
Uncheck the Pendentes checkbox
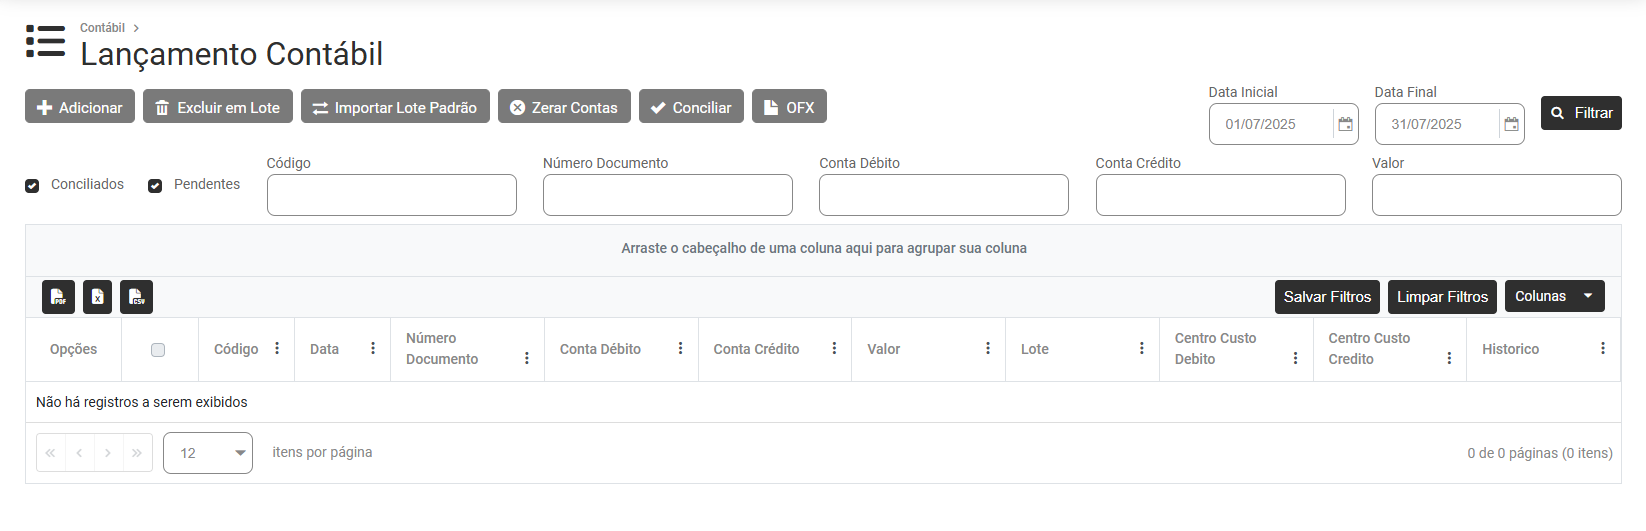coord(155,186)
